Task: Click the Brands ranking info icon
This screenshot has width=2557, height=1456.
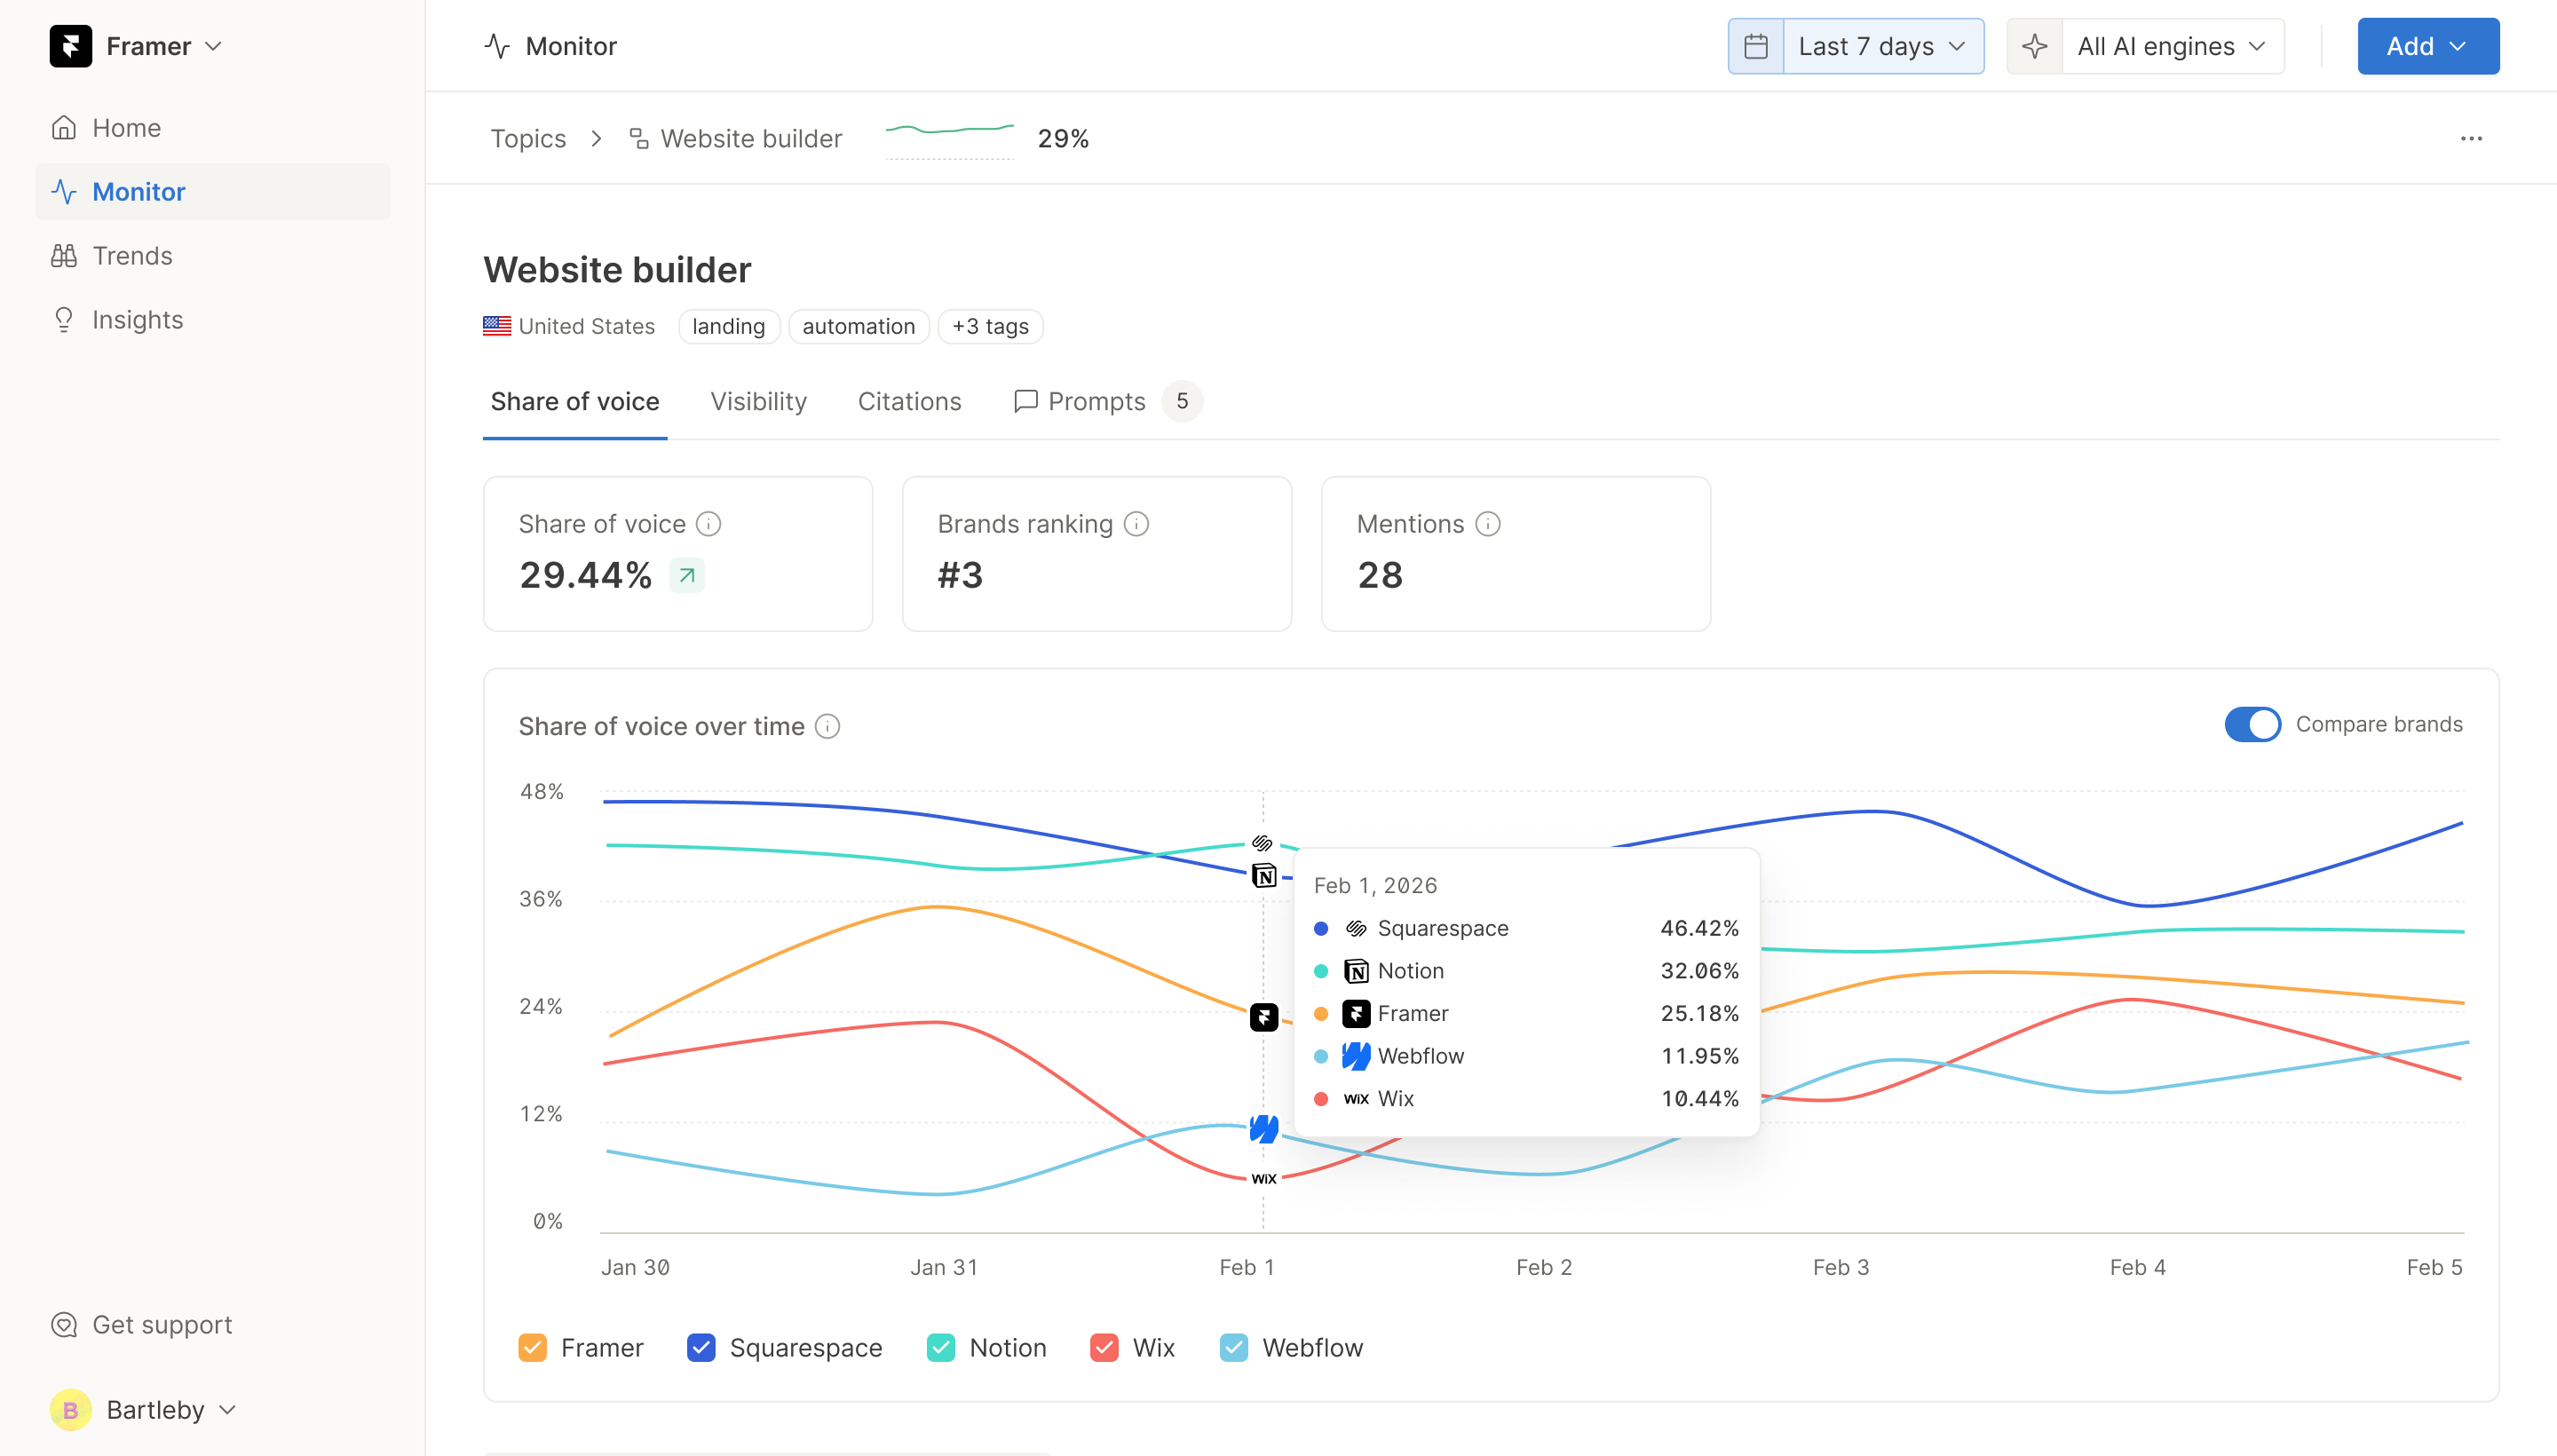Action: pyautogui.click(x=1136, y=524)
